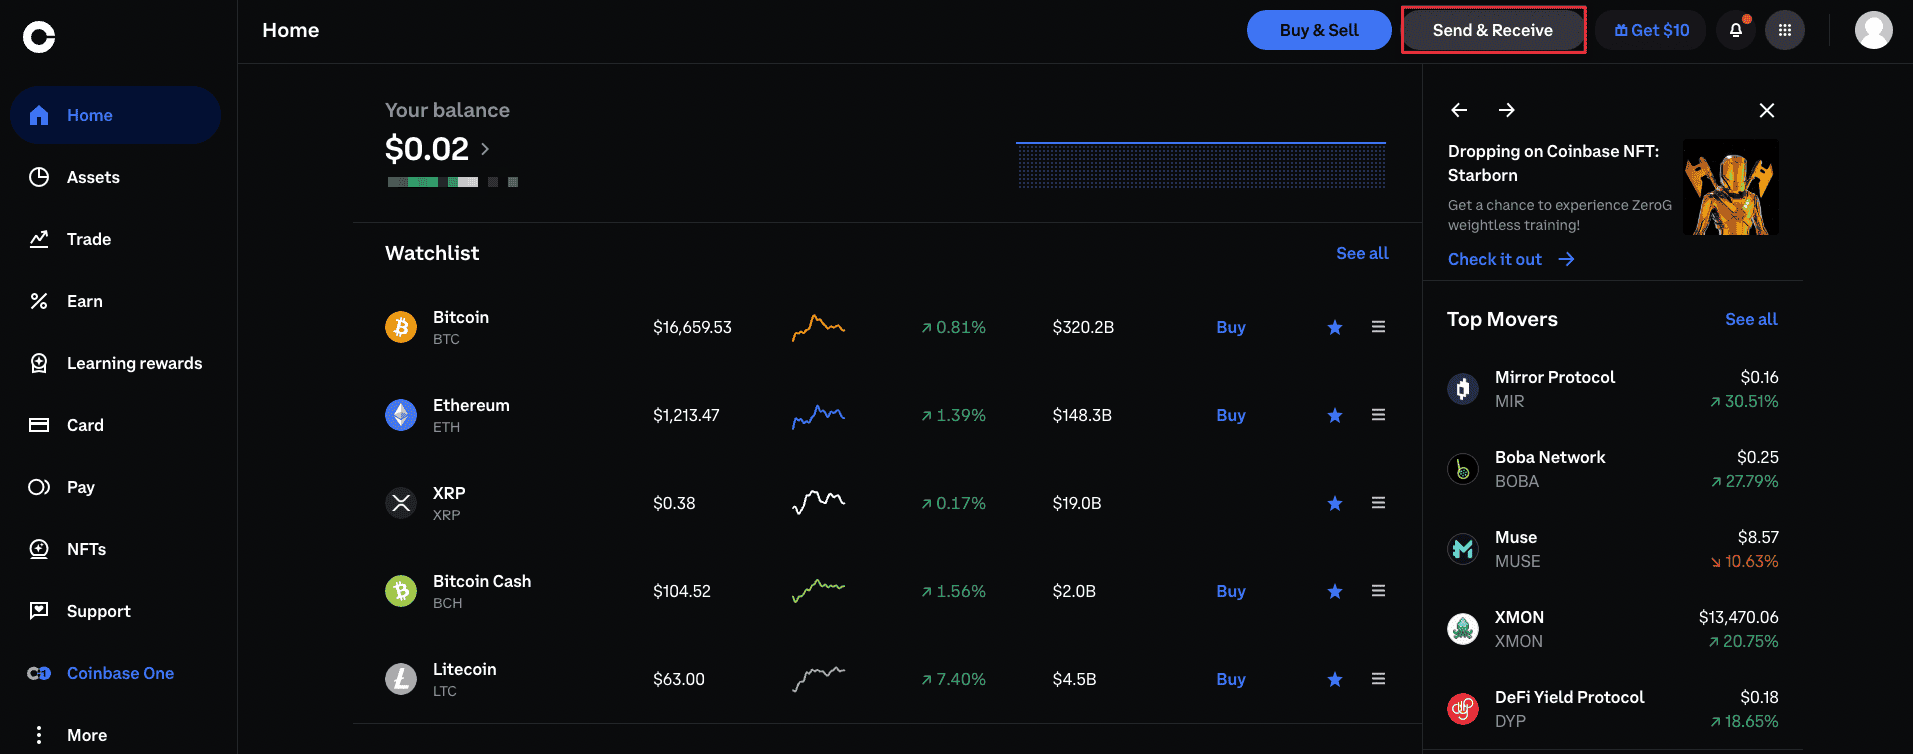Click the $0.02 balance amount
The width and height of the screenshot is (1913, 754).
pos(427,149)
